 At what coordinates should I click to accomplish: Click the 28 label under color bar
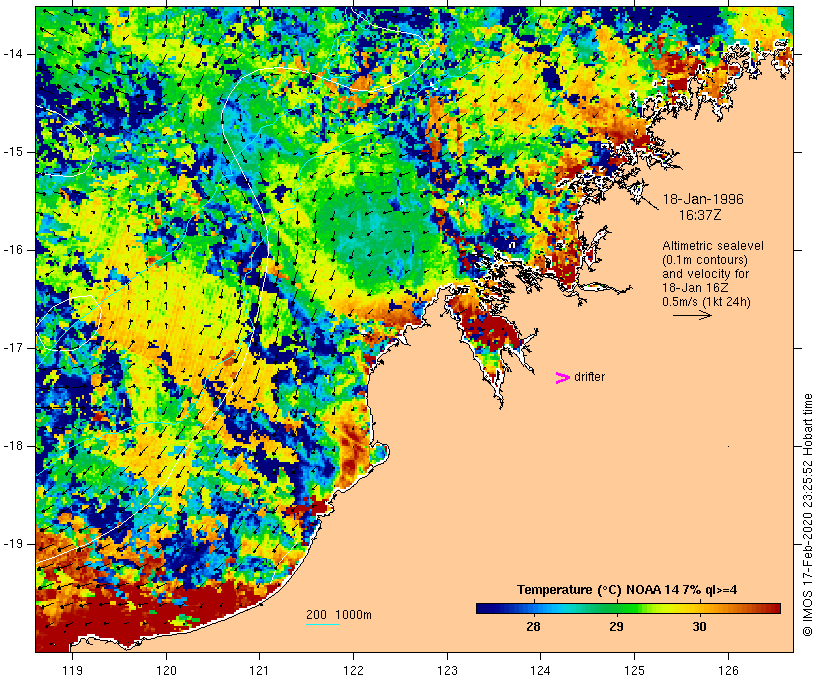coord(533,626)
